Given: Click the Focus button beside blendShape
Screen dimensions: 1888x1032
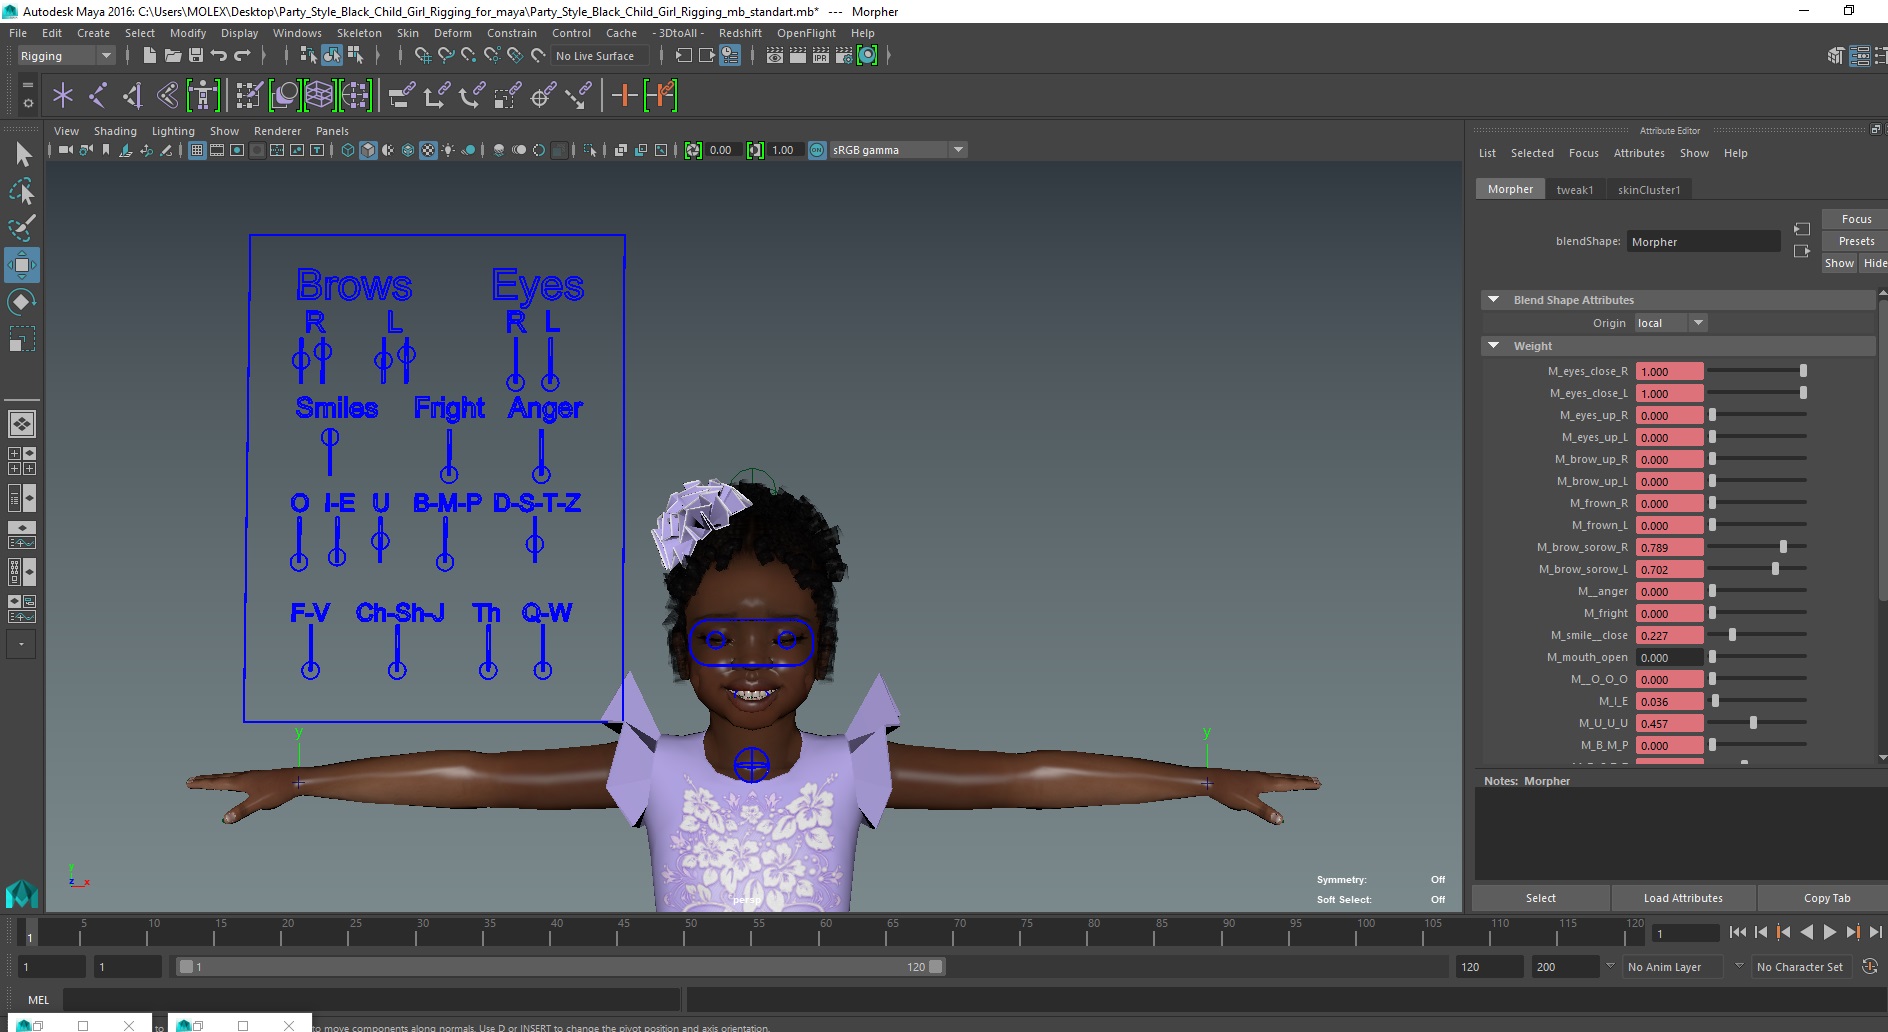Looking at the screenshot, I should [1855, 219].
